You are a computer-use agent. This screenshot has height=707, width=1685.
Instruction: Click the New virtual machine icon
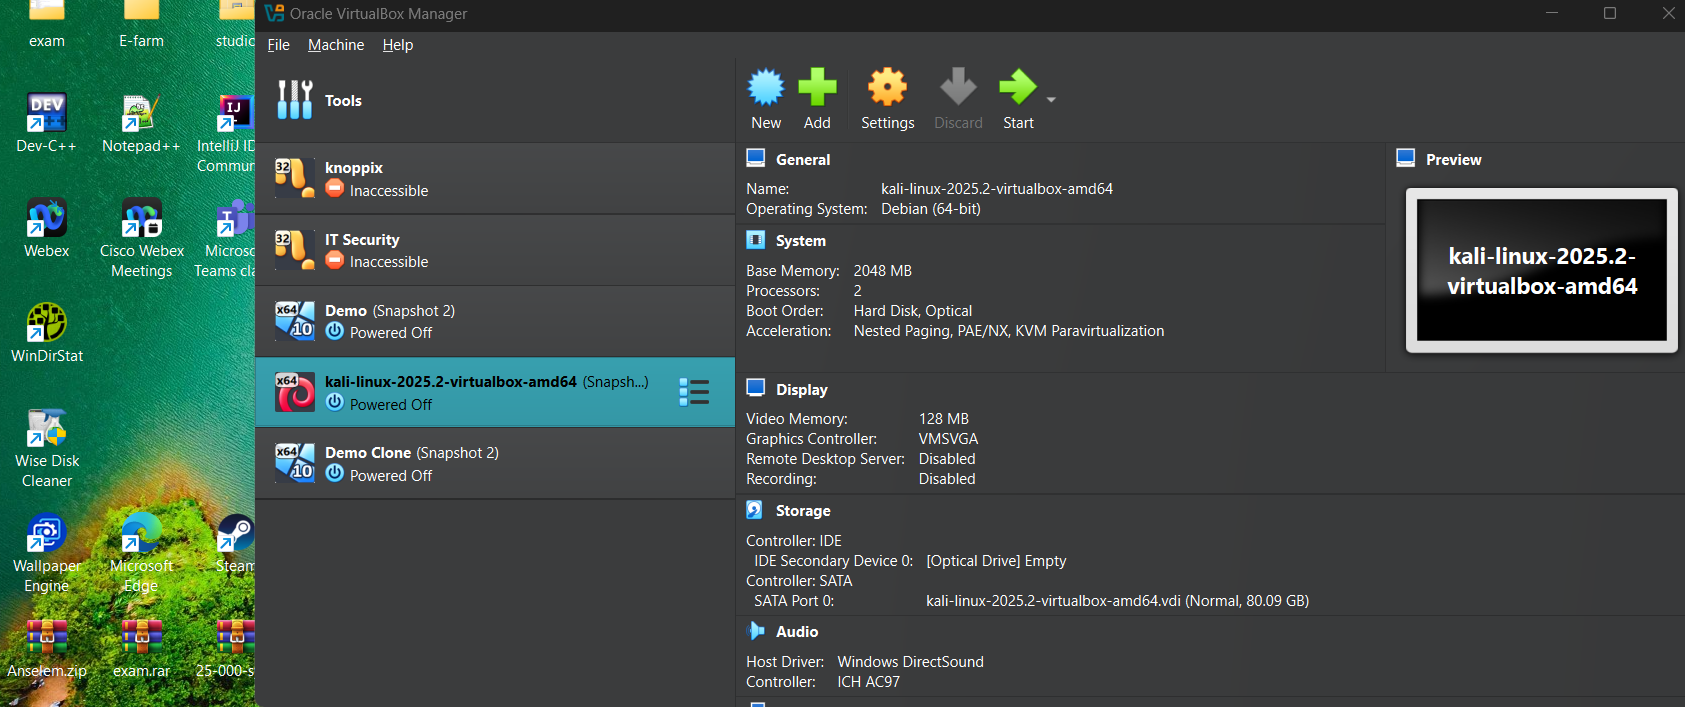766,88
